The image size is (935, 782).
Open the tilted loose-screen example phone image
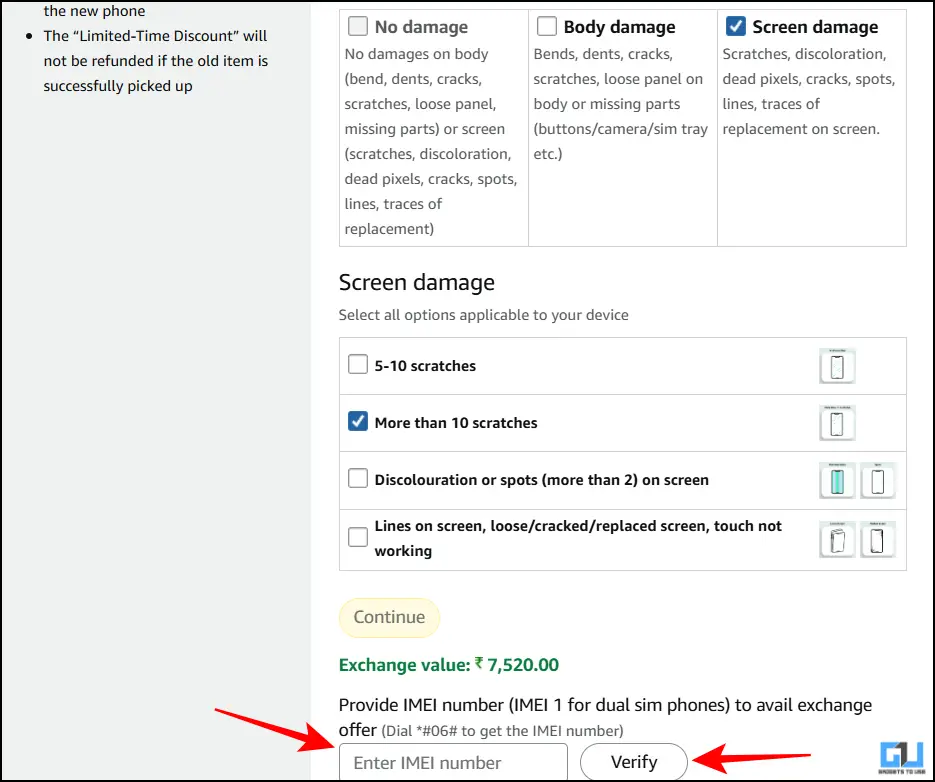point(837,539)
